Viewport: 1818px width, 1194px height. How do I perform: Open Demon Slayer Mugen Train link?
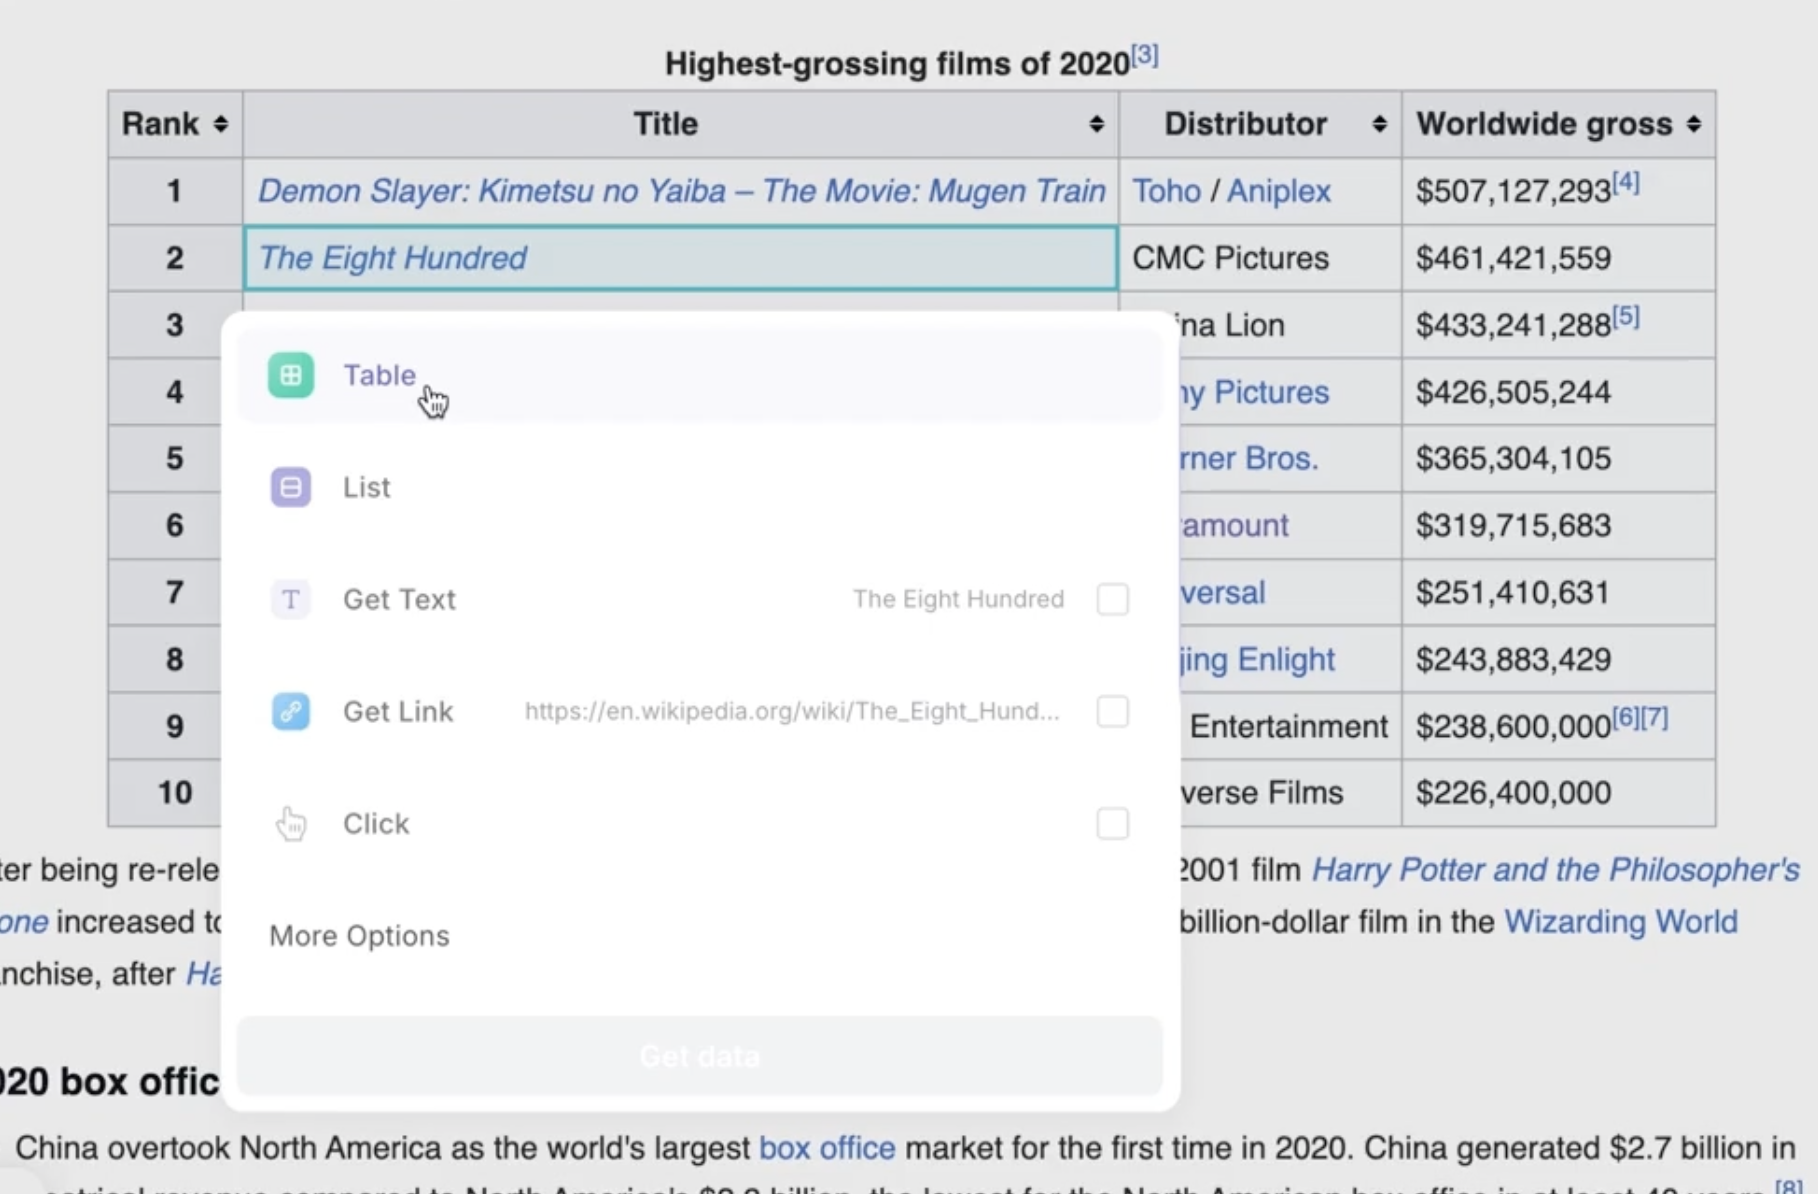[682, 190]
